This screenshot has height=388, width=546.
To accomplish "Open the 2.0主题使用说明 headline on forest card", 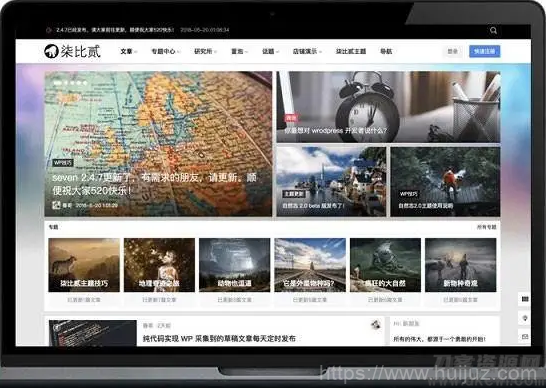I will (426, 205).
